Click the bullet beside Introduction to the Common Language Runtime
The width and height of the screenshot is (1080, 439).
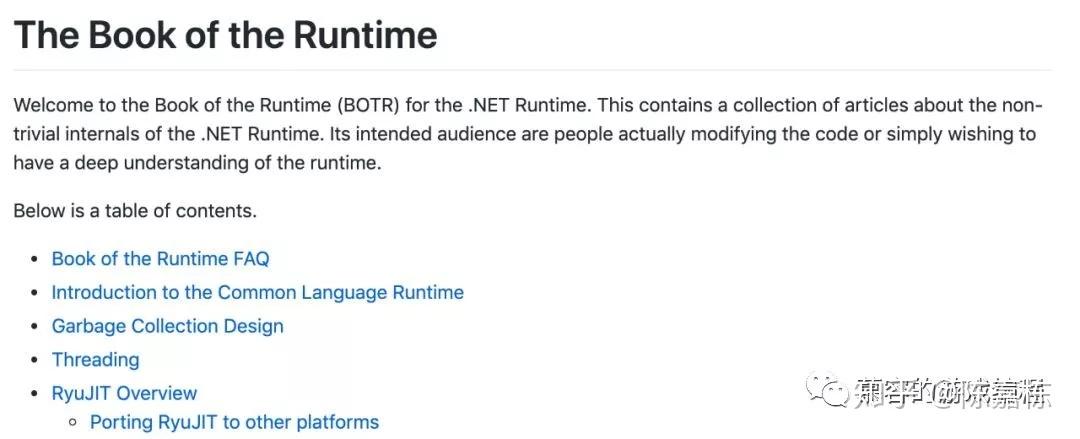coord(34,294)
